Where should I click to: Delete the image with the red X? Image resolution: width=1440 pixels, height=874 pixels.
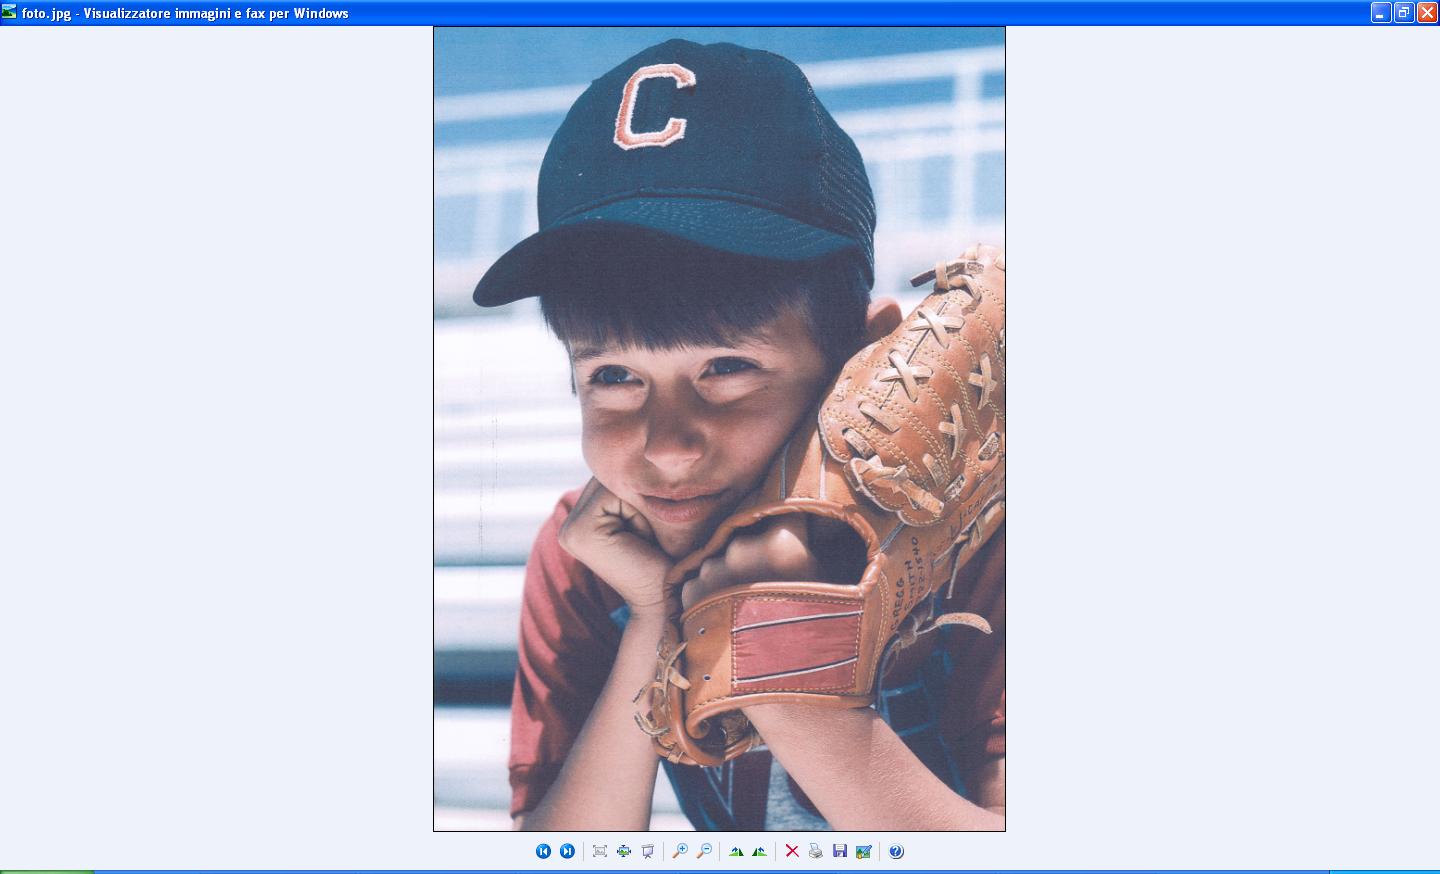(x=792, y=851)
